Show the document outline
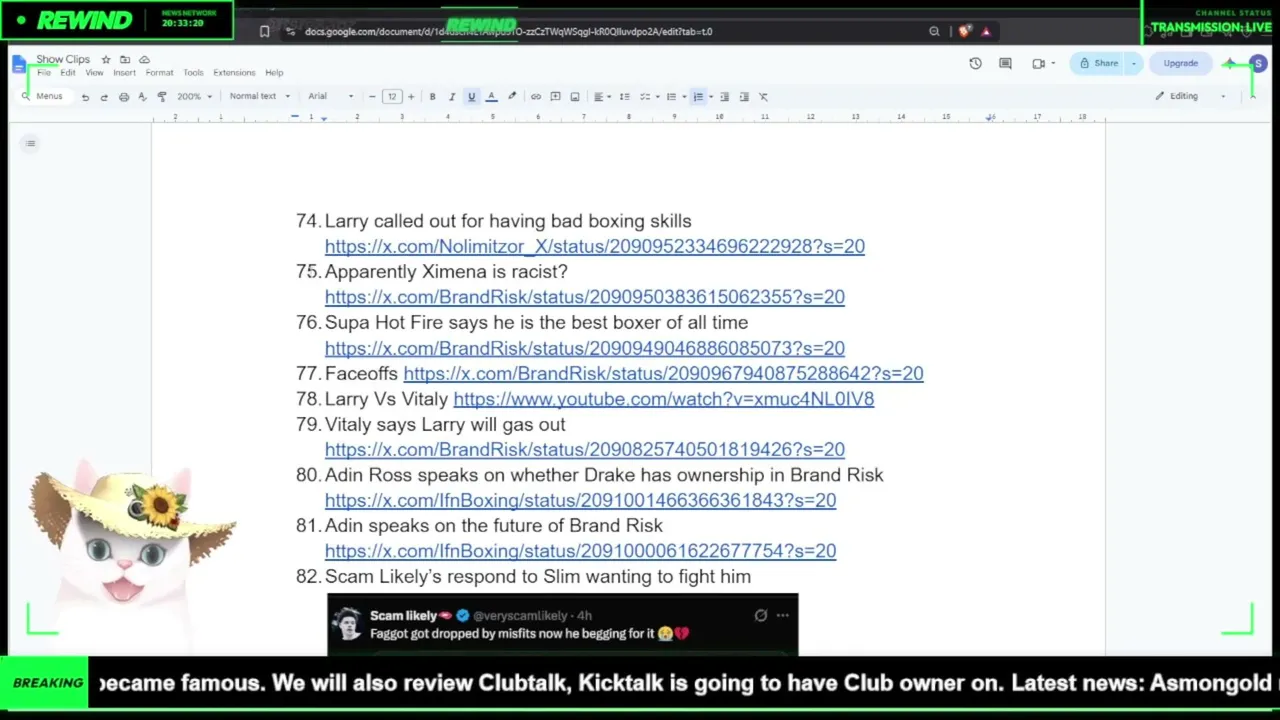This screenshot has width=1280, height=720. point(31,144)
